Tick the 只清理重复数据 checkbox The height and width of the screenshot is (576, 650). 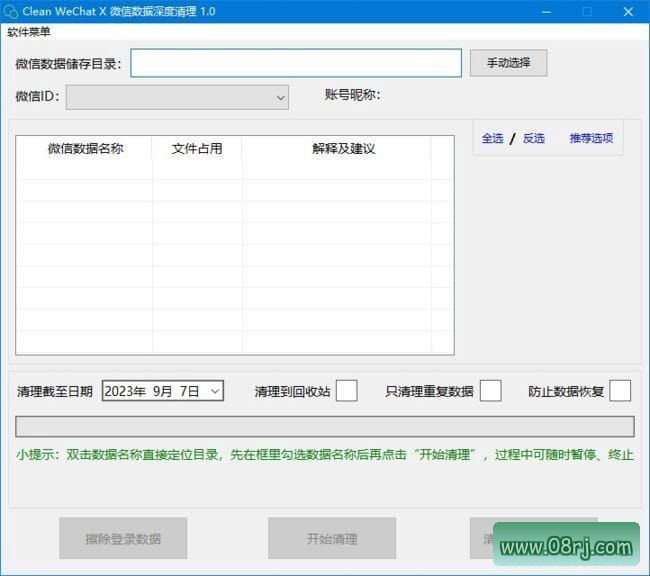(x=490, y=391)
